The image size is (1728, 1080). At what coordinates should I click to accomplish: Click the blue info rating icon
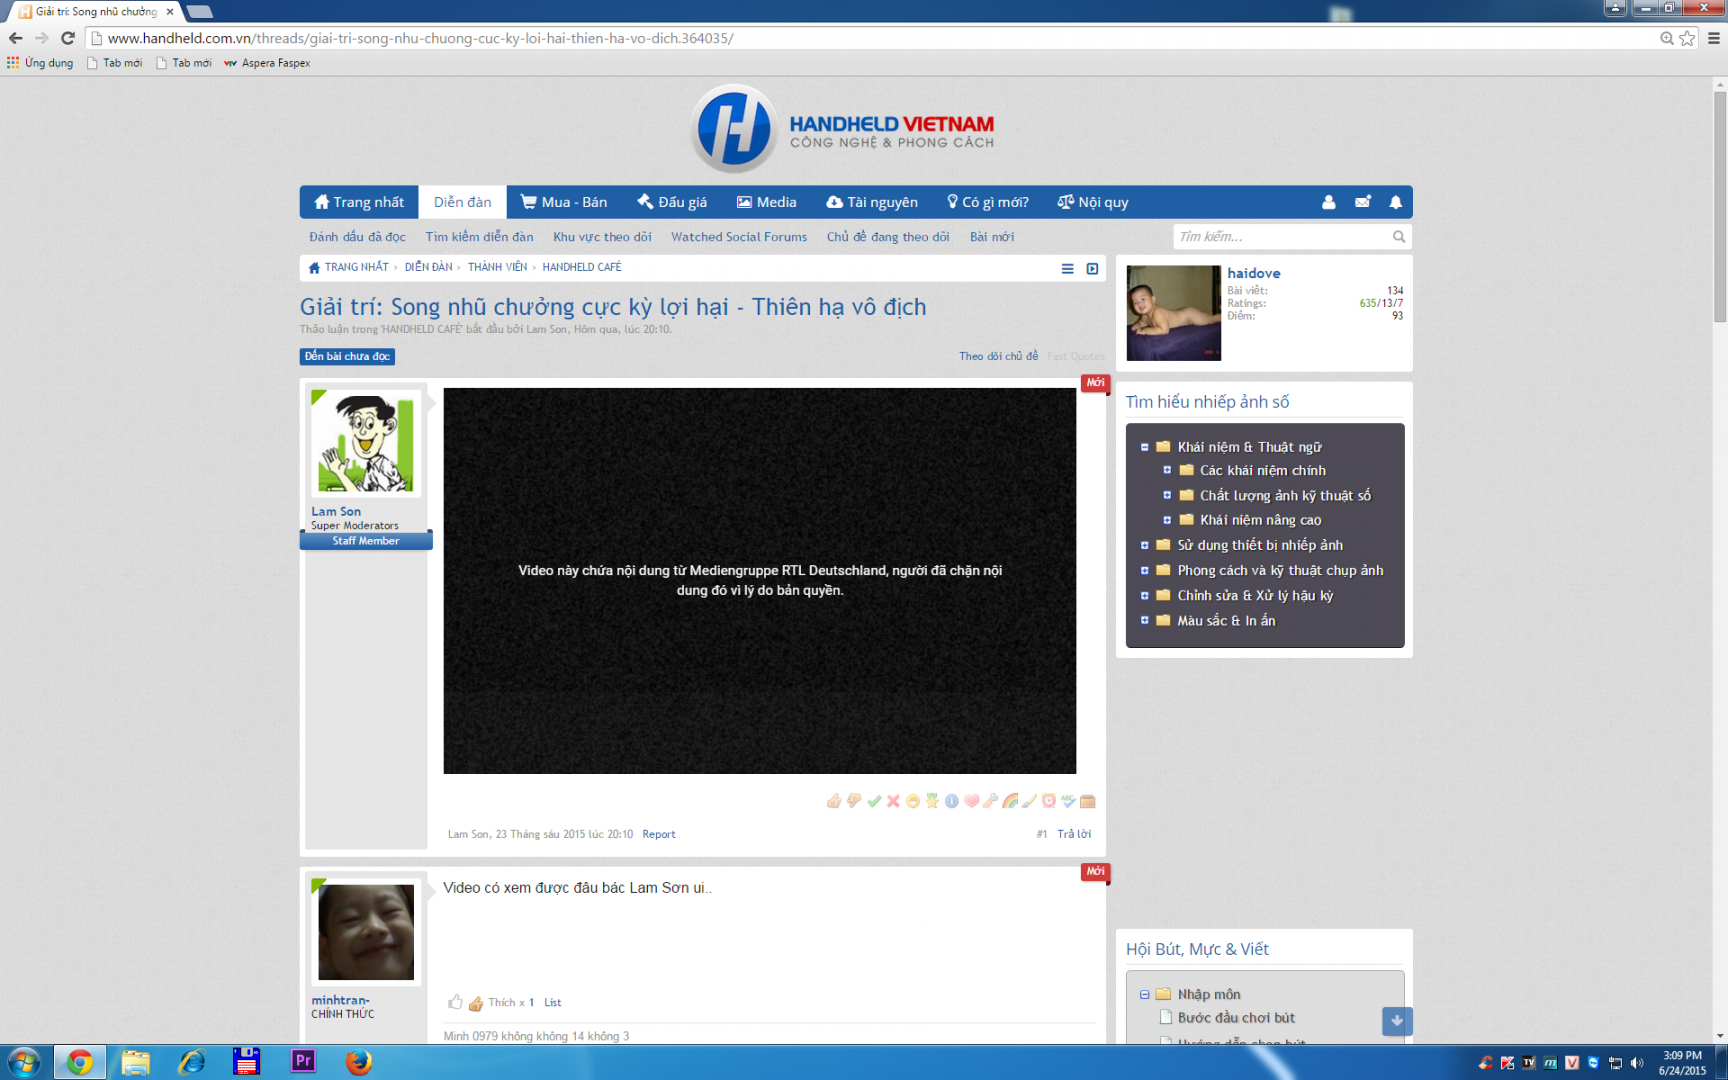(952, 801)
